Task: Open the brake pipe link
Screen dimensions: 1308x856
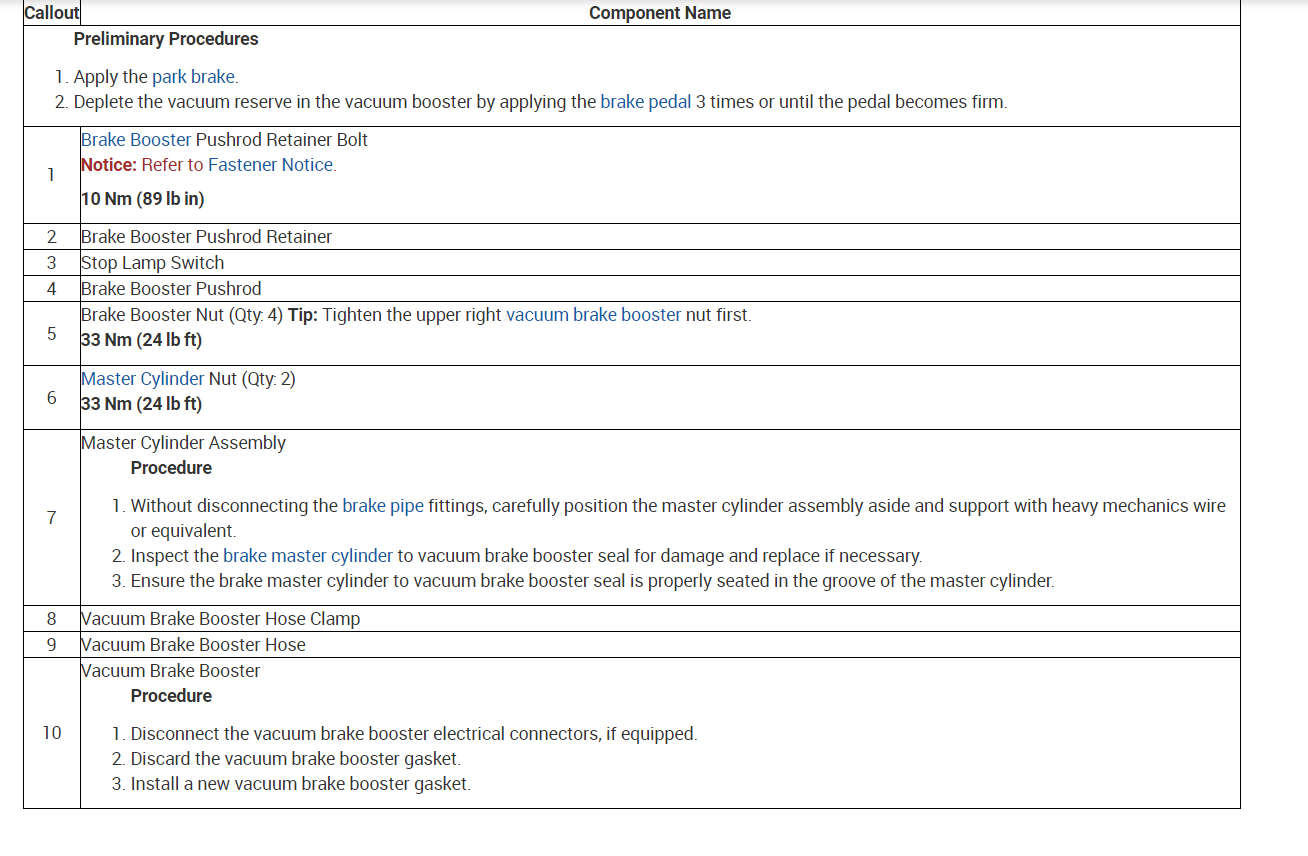Action: 383,506
